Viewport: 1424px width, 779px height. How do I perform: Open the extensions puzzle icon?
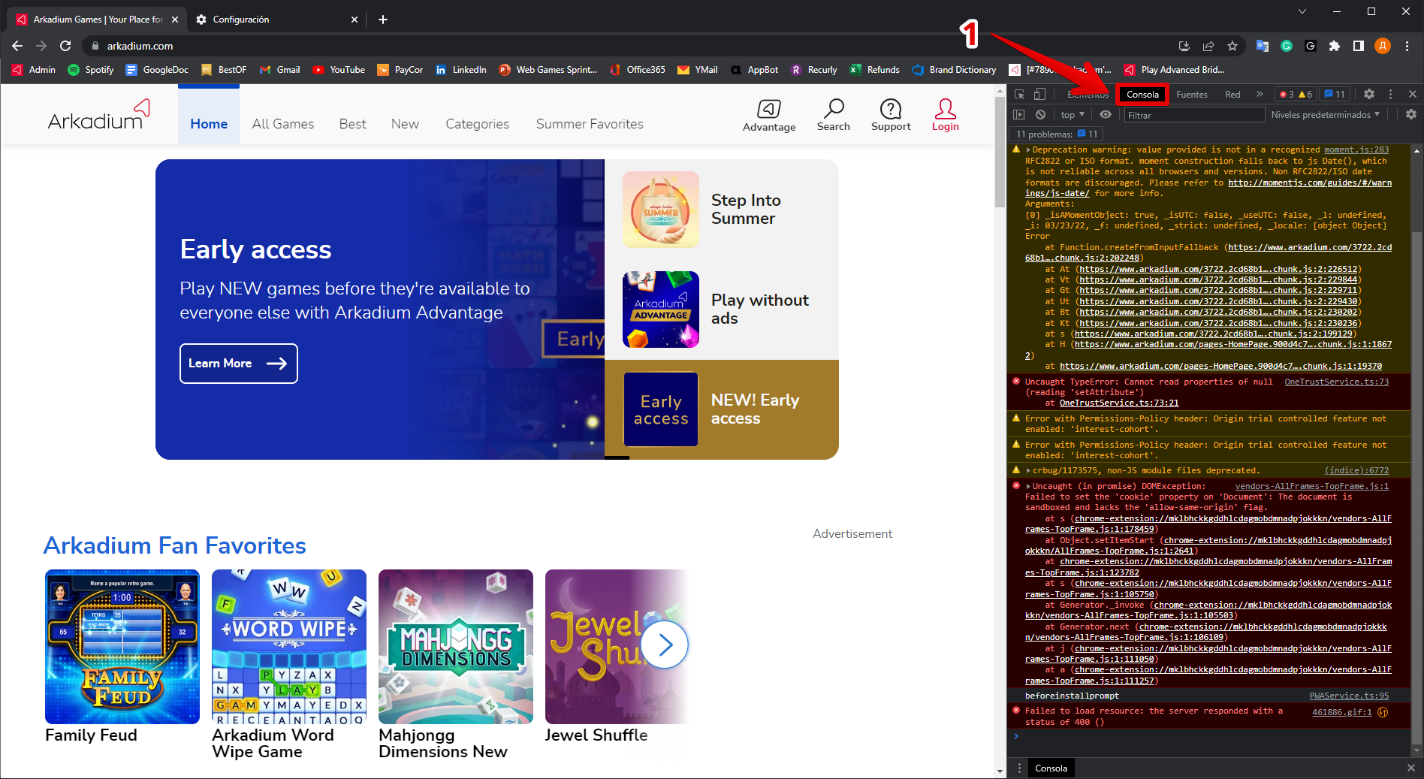[x=1334, y=46]
